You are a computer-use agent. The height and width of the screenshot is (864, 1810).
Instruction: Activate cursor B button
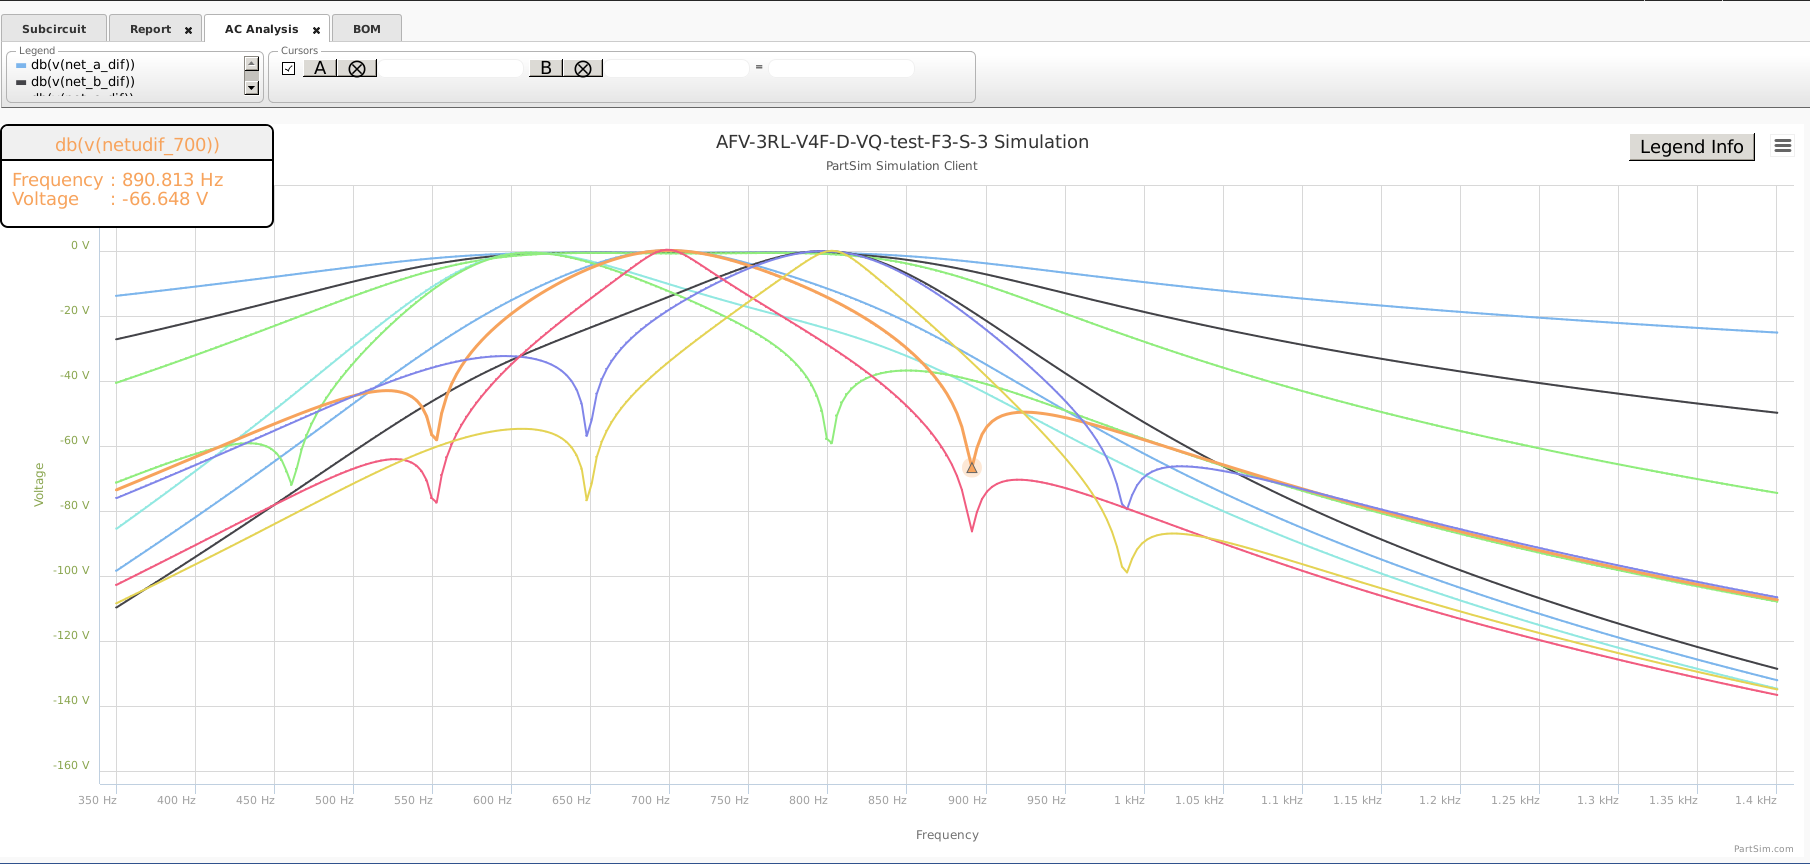click(546, 68)
